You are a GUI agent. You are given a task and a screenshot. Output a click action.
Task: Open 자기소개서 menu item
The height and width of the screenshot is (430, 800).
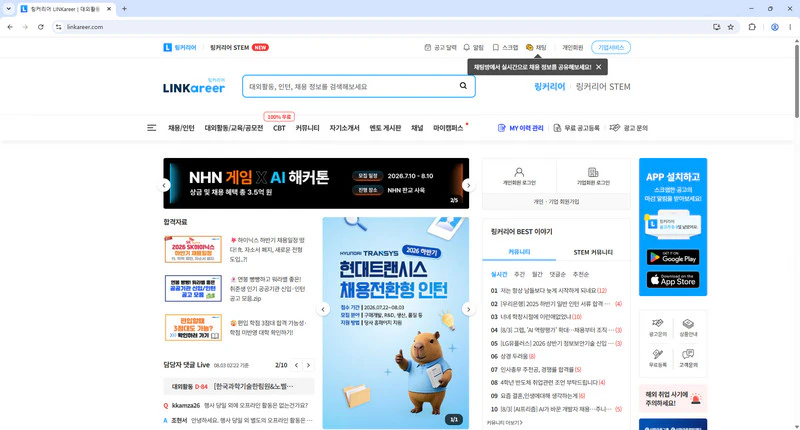tap(344, 128)
